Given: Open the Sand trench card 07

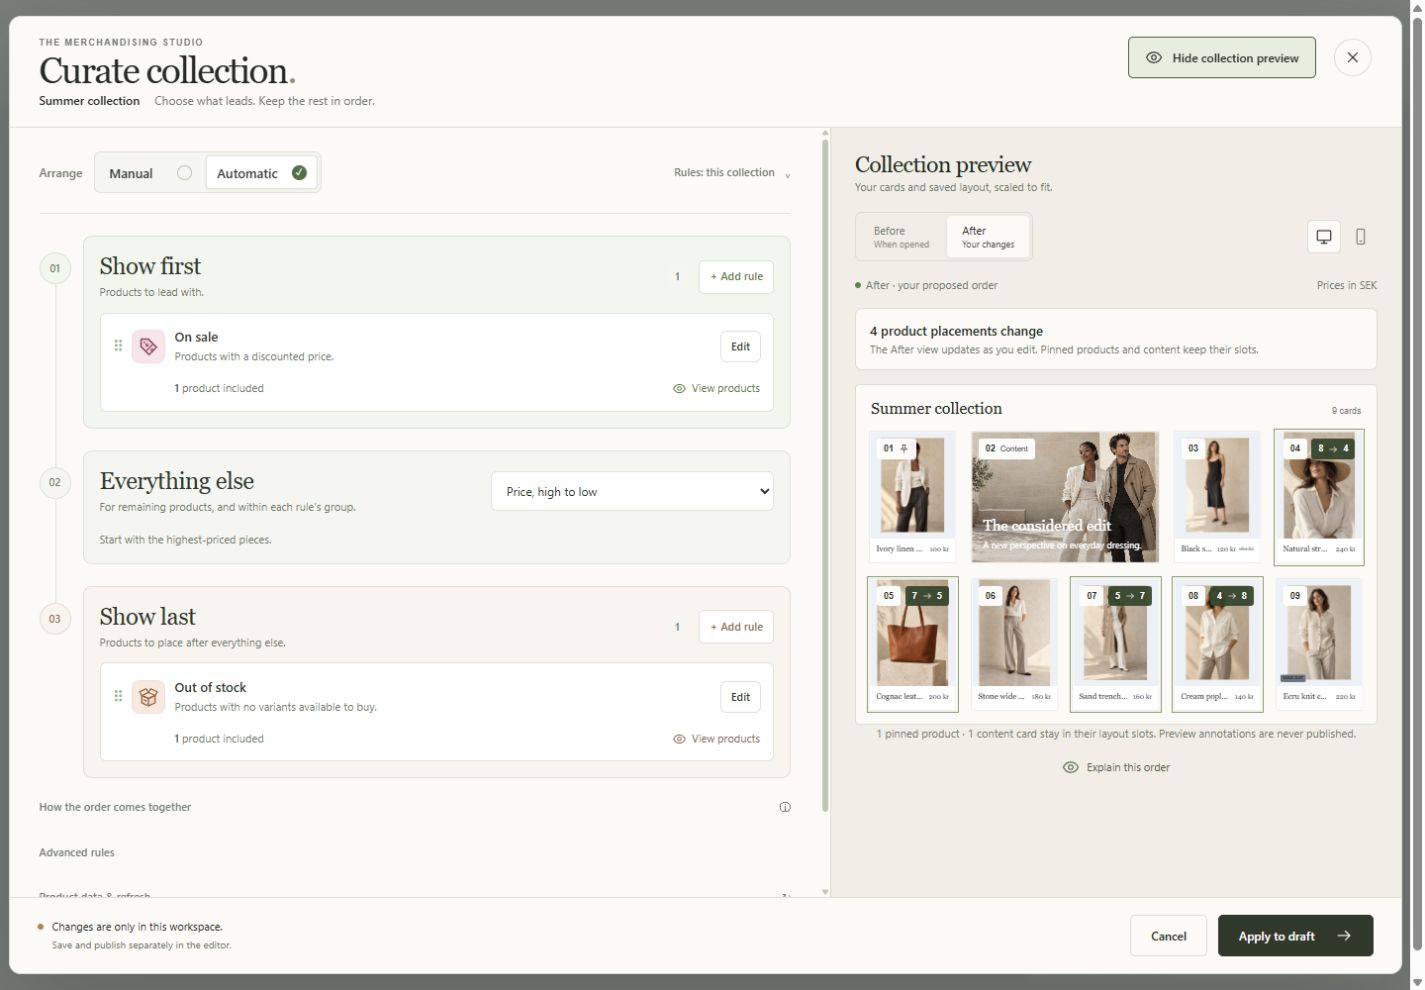Looking at the screenshot, I should [x=1116, y=644].
